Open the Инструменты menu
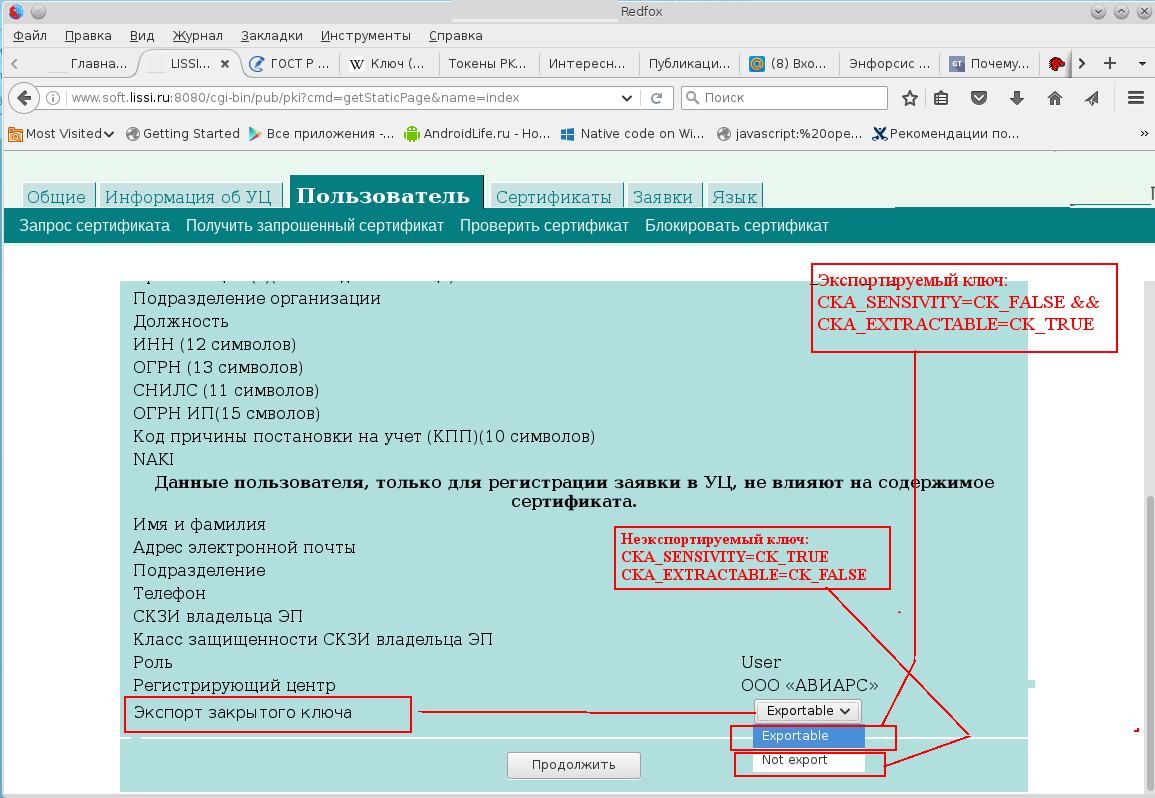1155x798 pixels. click(x=365, y=35)
